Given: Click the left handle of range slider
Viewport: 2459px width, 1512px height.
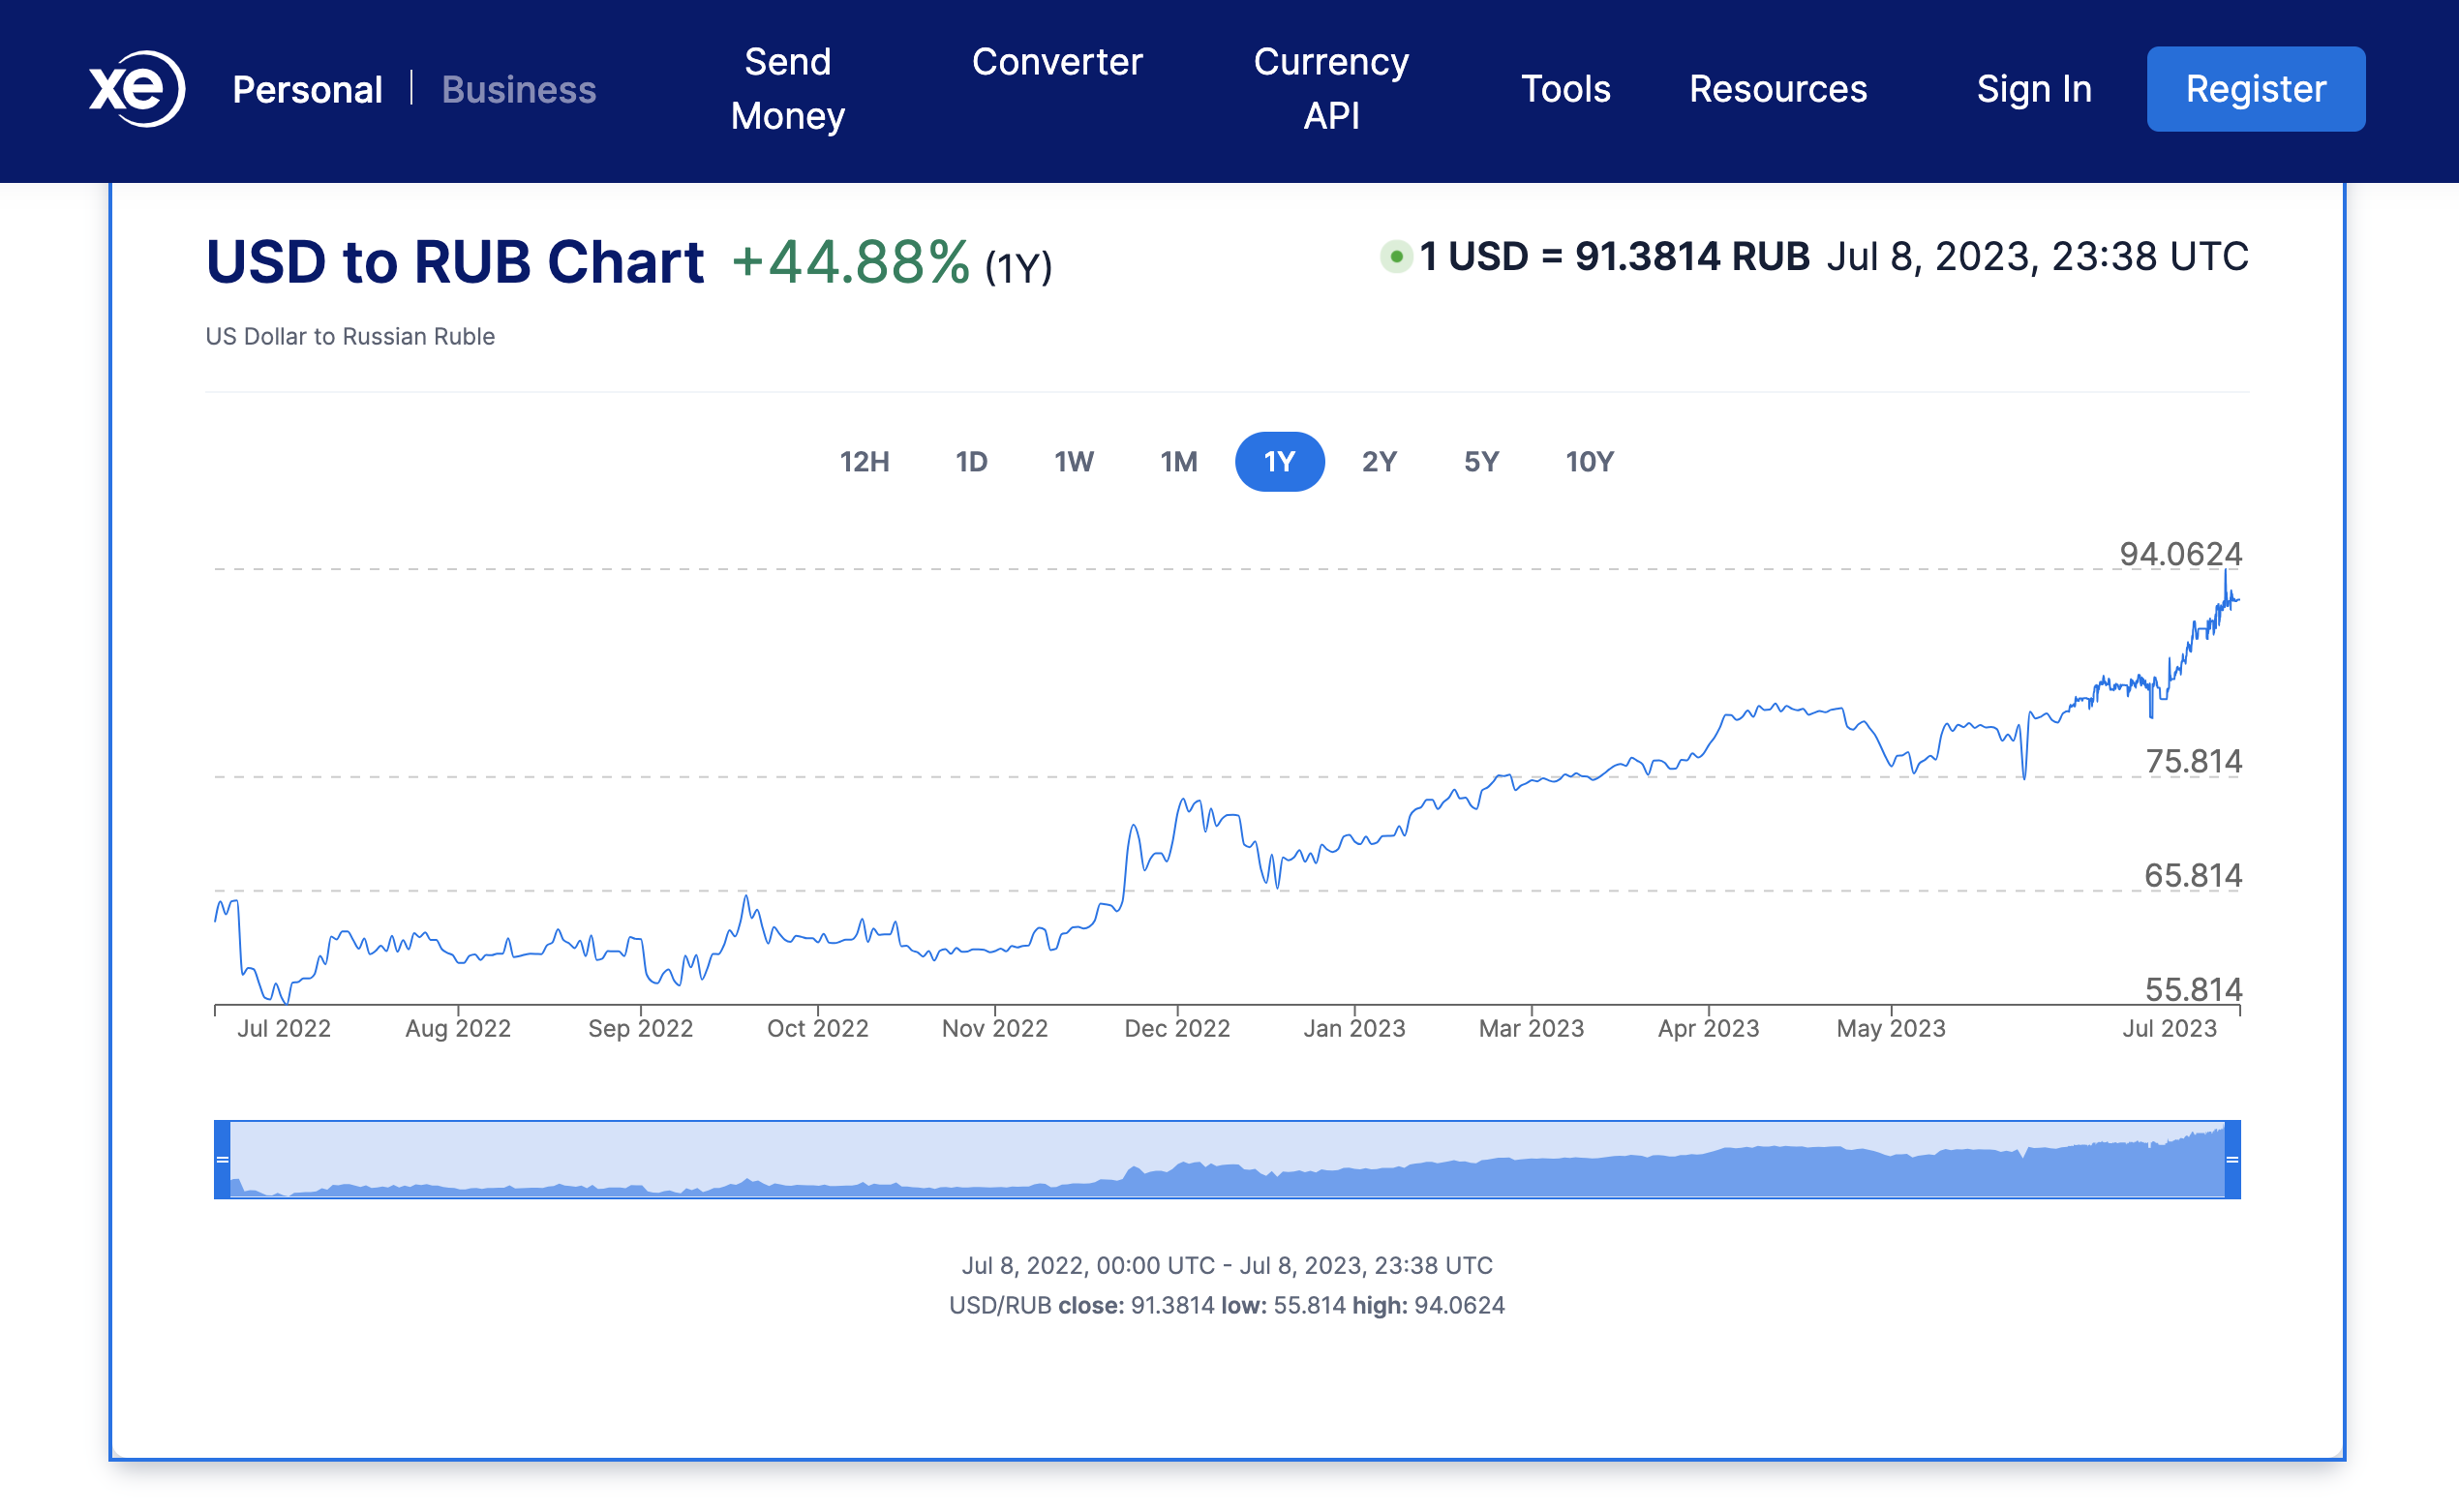Looking at the screenshot, I should point(223,1160).
